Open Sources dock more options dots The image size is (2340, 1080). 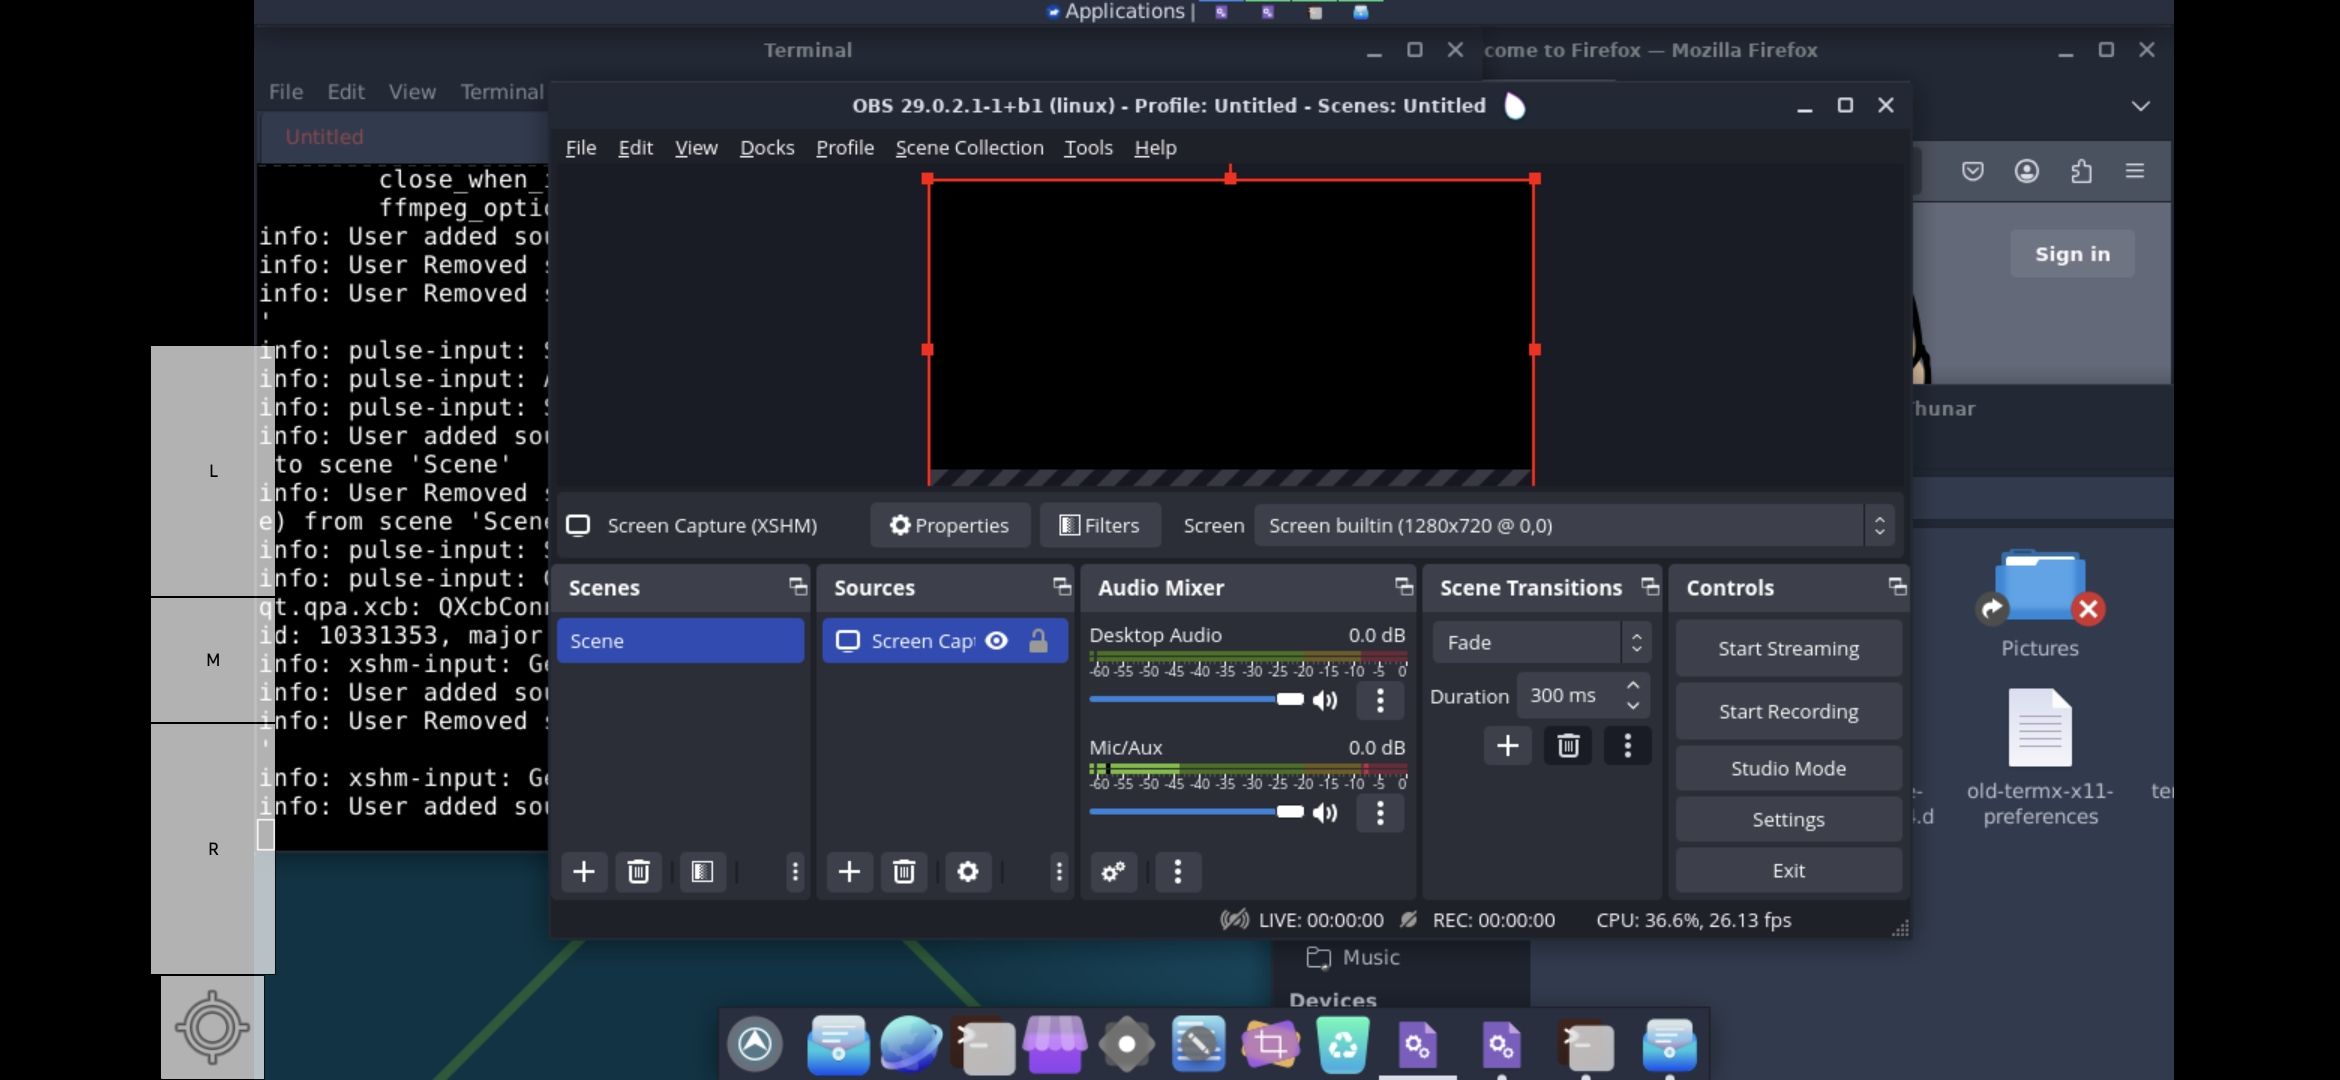point(1059,872)
